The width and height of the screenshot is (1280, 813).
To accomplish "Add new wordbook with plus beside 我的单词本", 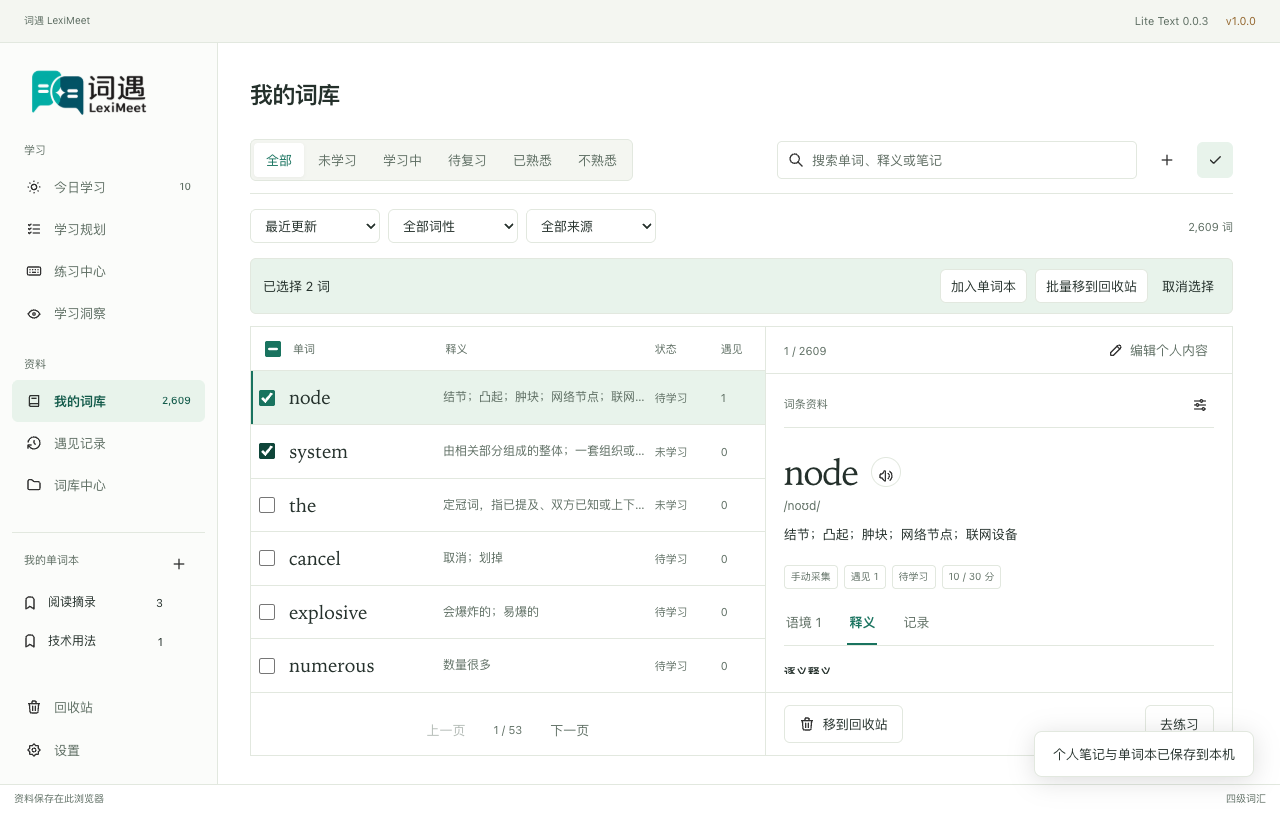I will [179, 564].
